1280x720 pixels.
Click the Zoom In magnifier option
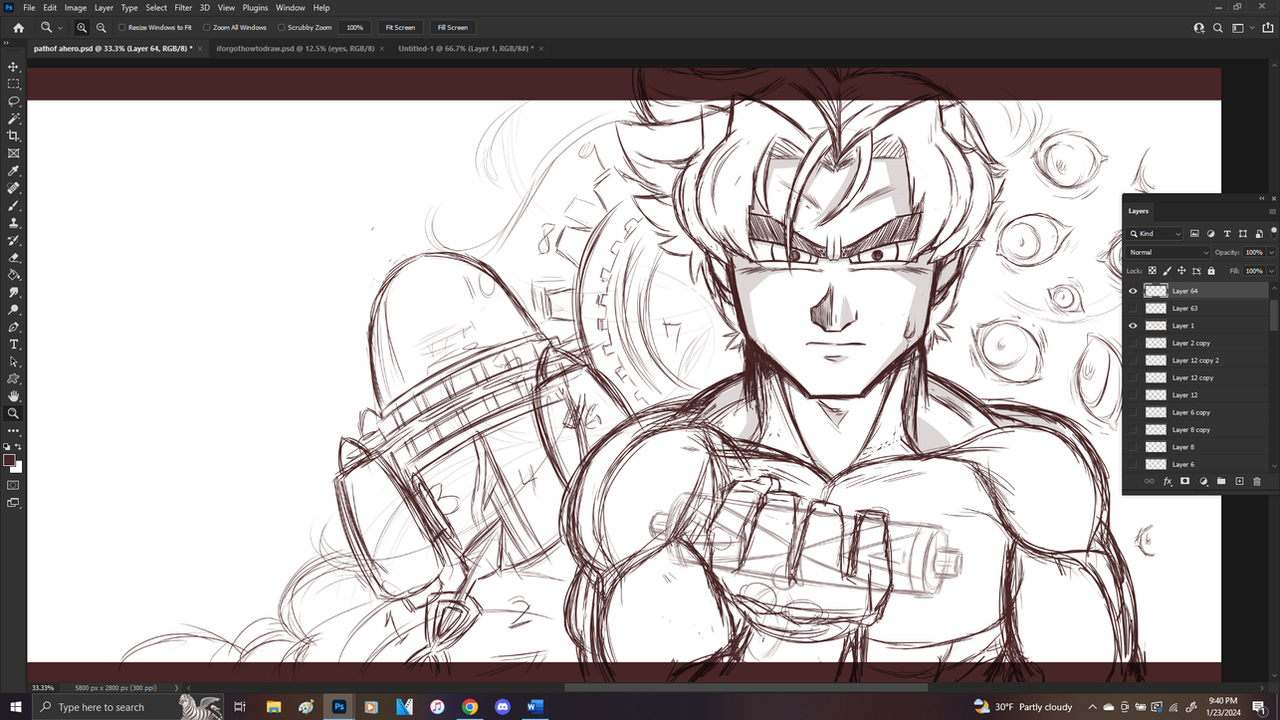(x=82, y=27)
